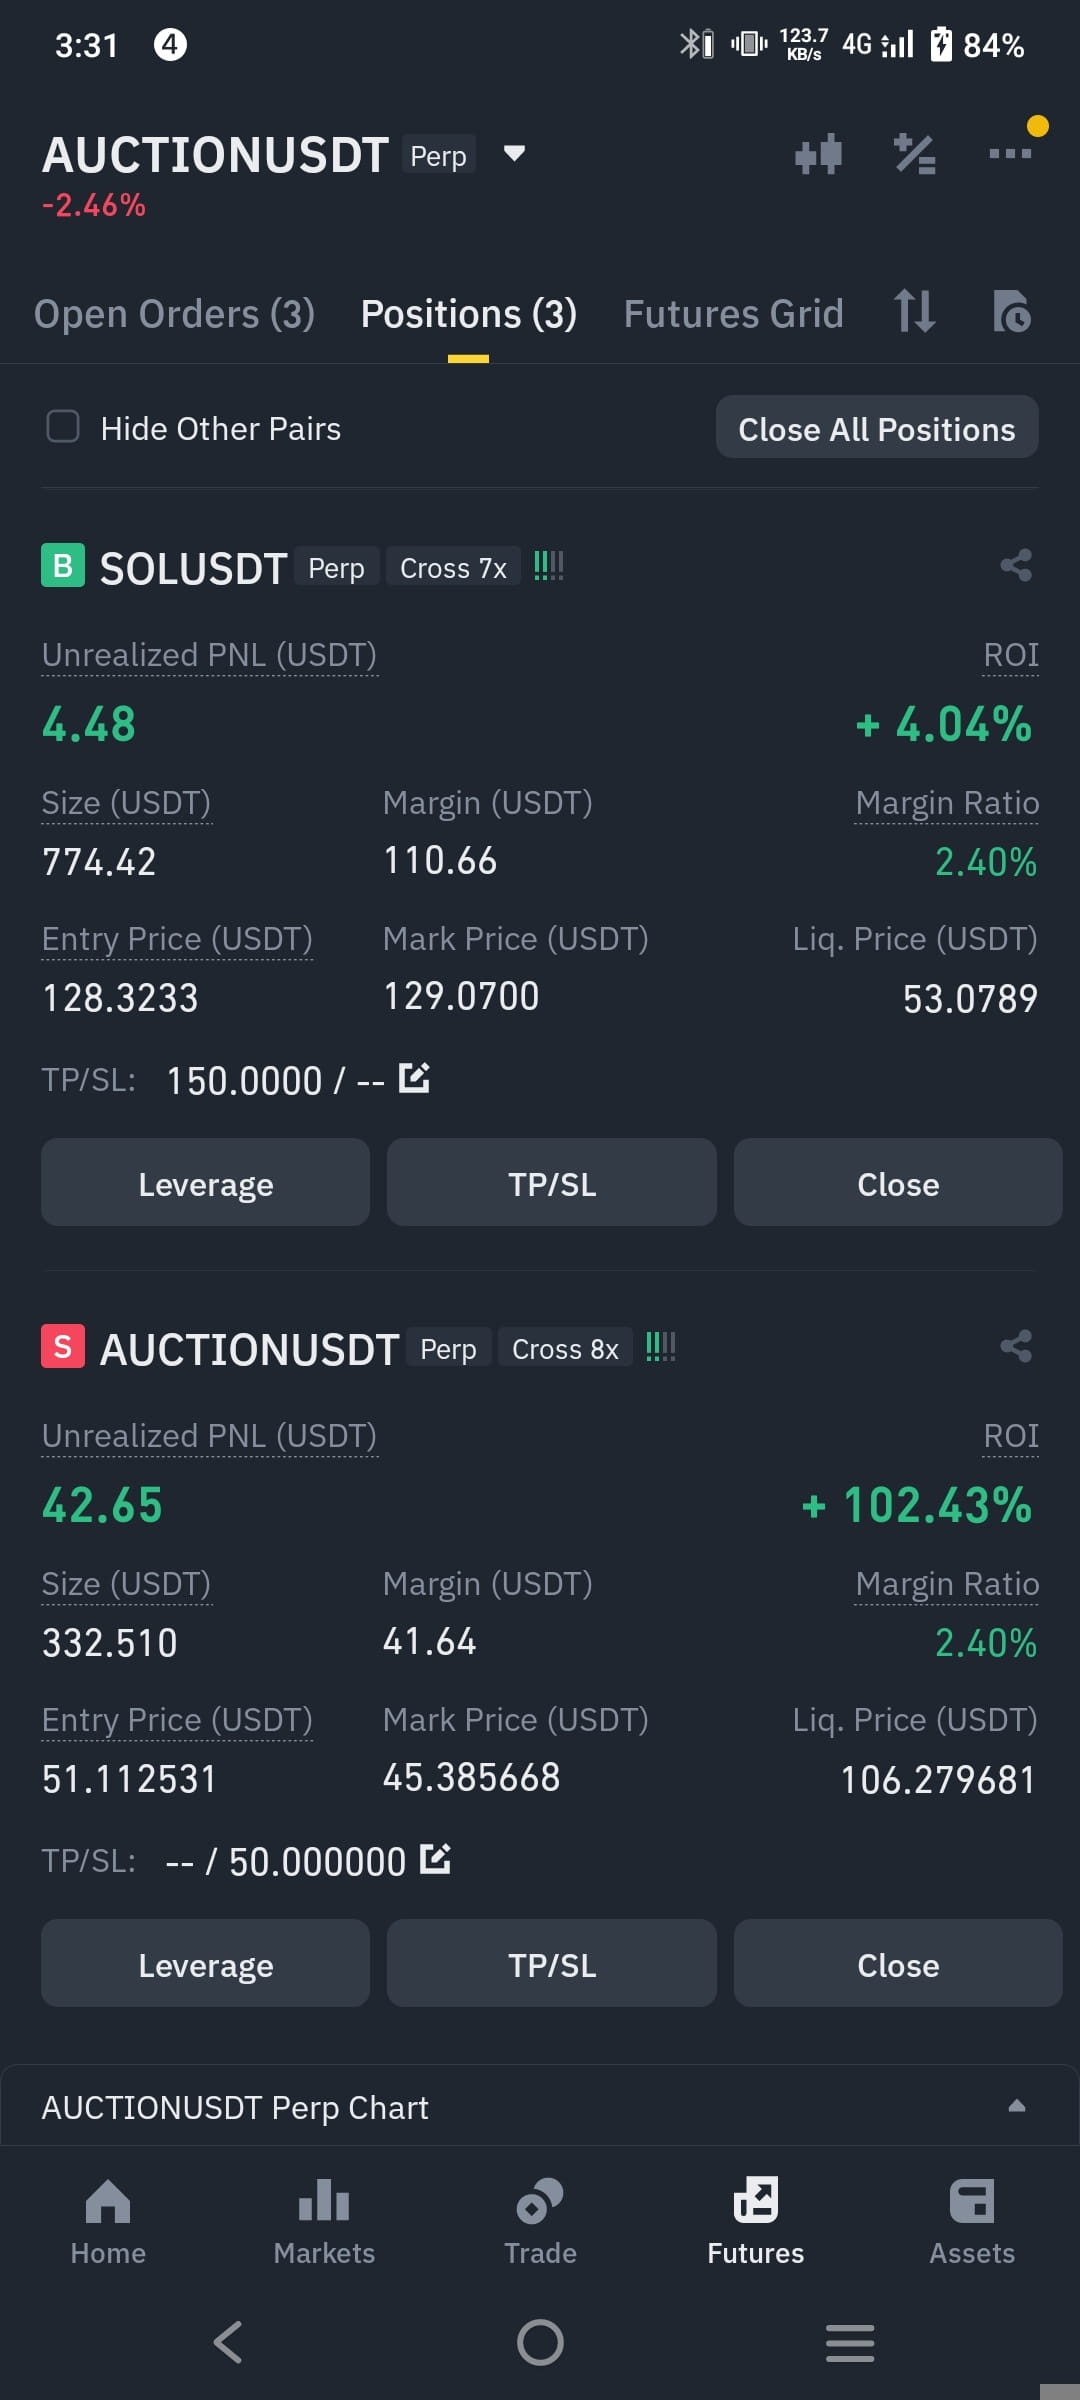Share the SOLUSDT position

click(1016, 565)
